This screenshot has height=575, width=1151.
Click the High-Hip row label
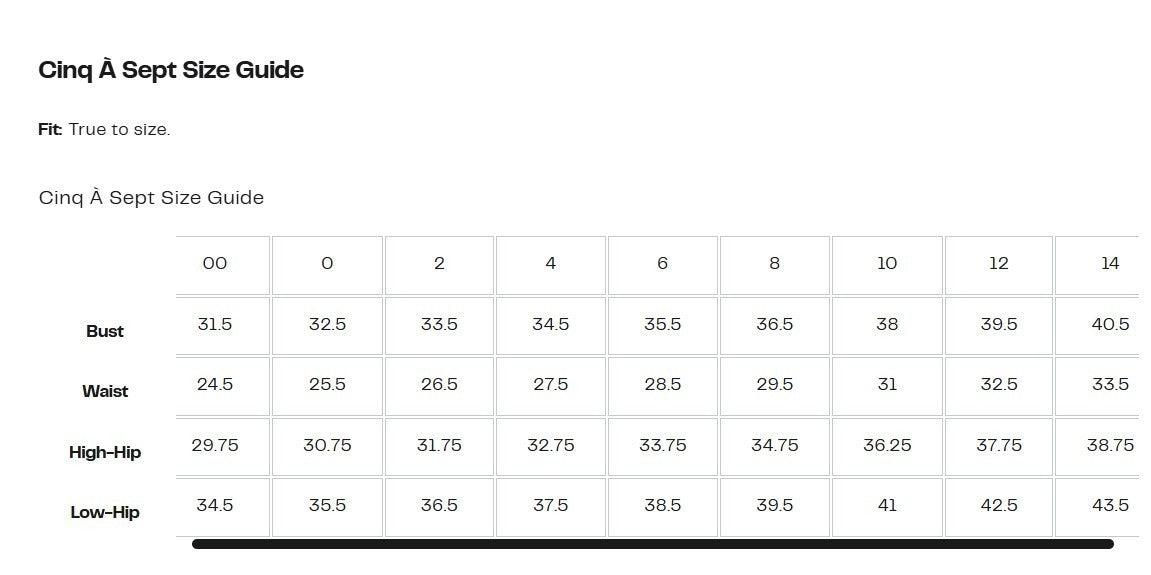(105, 452)
